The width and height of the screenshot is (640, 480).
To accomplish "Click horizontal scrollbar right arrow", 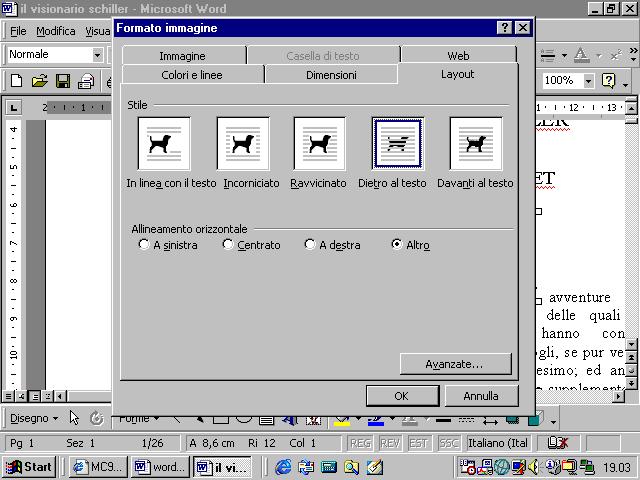I will point(619,396).
